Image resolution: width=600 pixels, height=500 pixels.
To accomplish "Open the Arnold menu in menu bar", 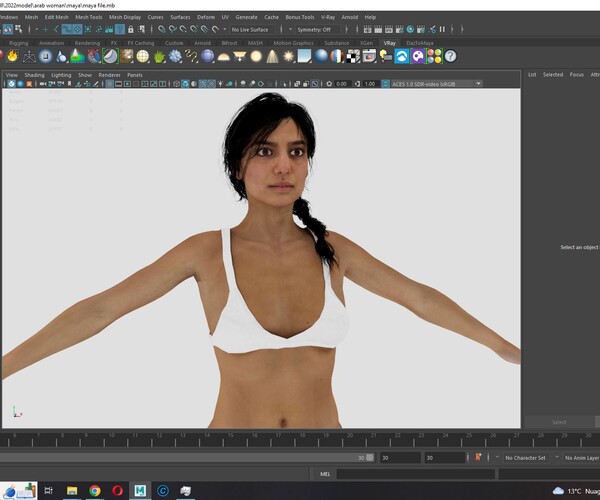I will point(350,17).
